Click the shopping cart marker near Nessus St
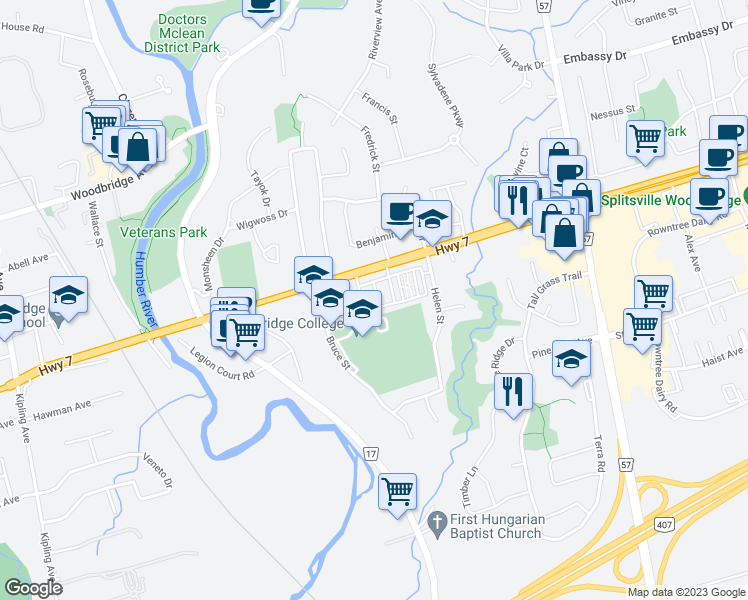Viewport: 748px width, 600px height. 645,140
